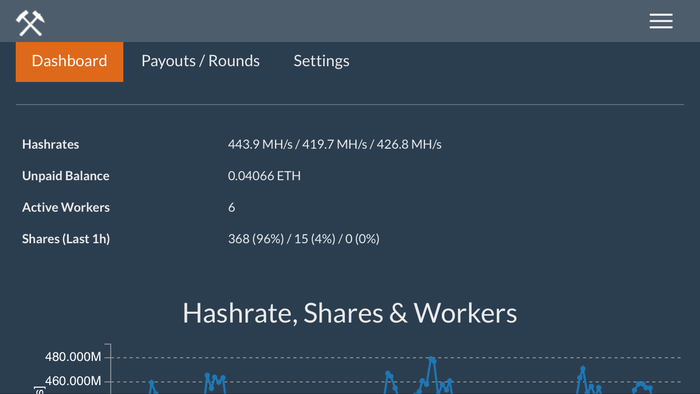This screenshot has width=700, height=394.
Task: Click the 480.000M axis label
Action: click(x=73, y=357)
